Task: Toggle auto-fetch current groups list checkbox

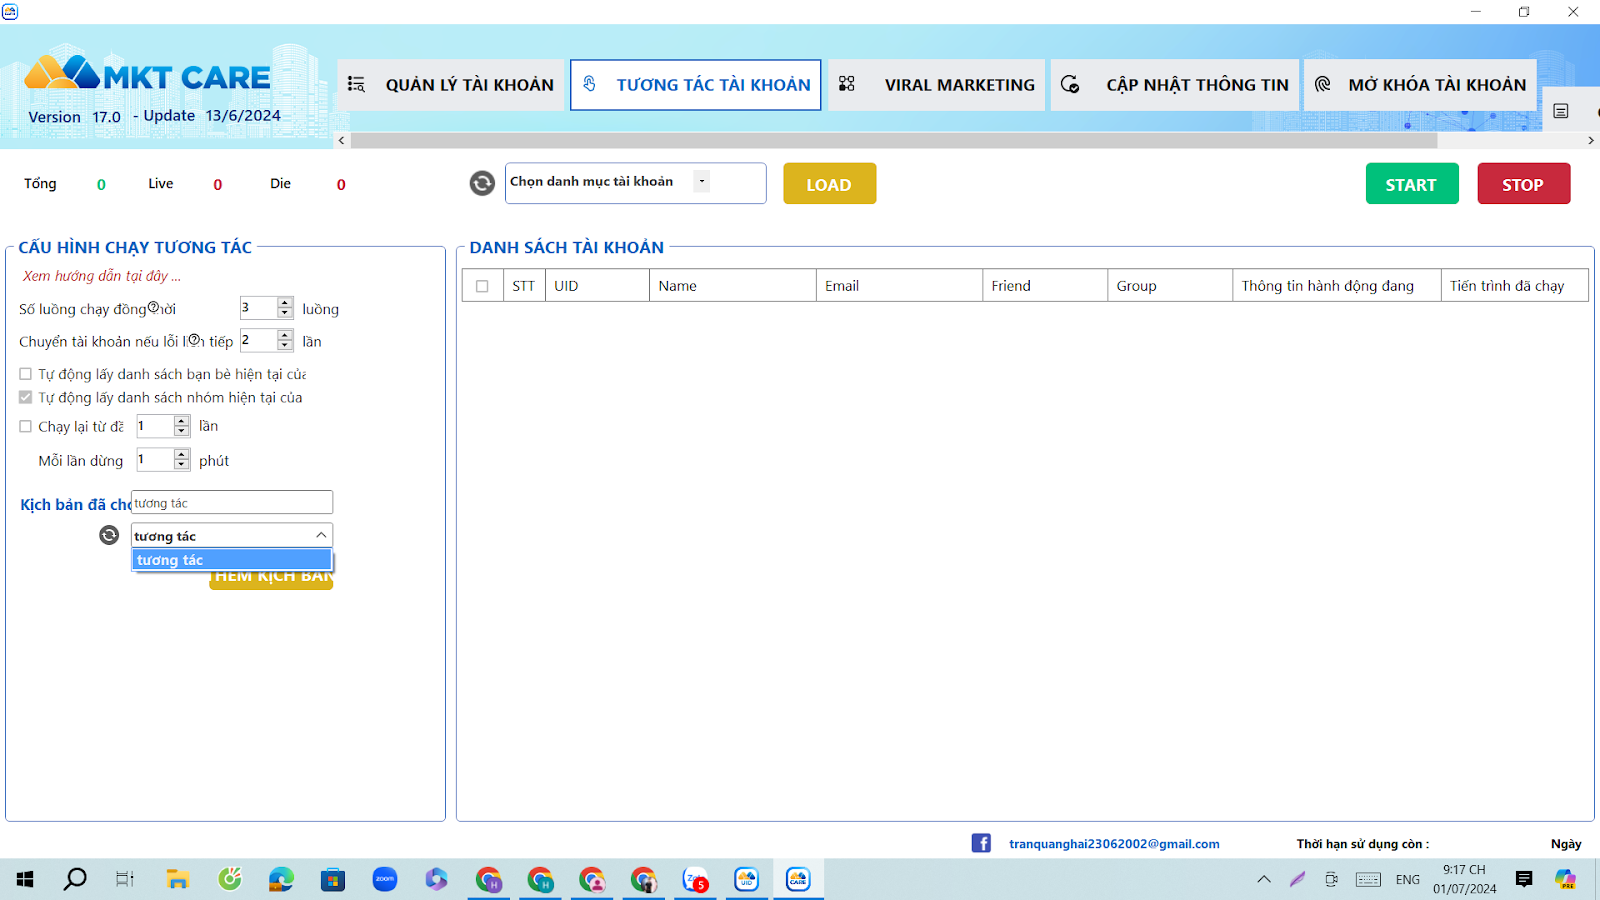Action: 26,397
